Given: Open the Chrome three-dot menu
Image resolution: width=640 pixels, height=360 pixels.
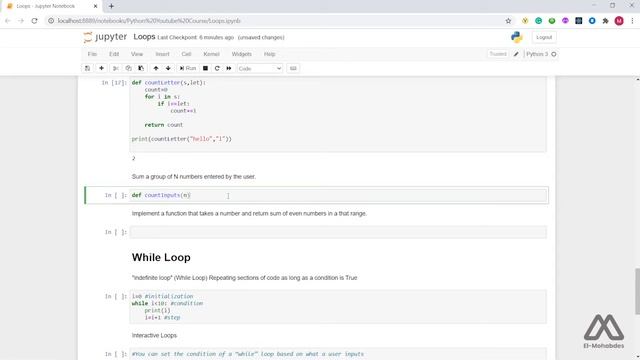Looking at the screenshot, I should tap(632, 21).
